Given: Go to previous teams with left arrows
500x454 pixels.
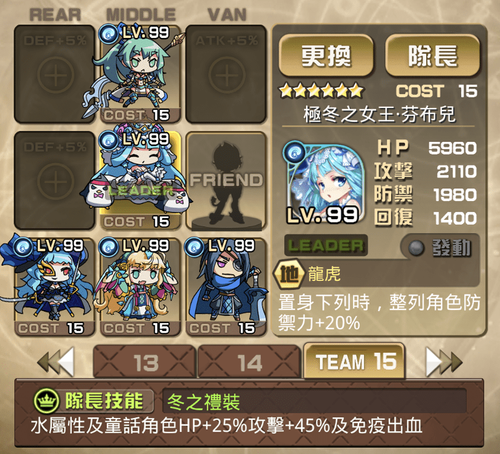Looking at the screenshot, I should pyautogui.click(x=56, y=361).
